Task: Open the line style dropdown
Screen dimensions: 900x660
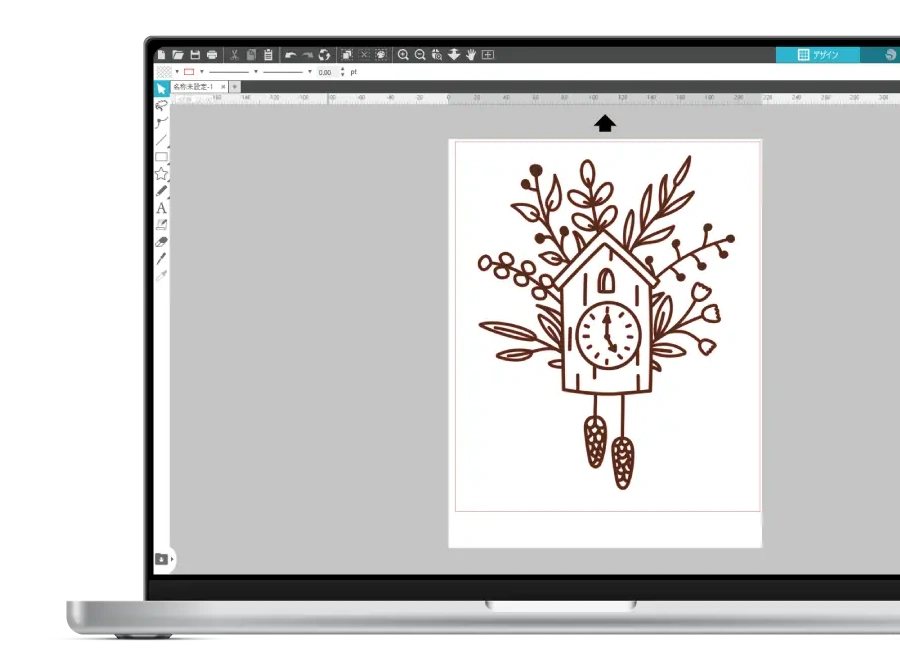Action: point(255,72)
